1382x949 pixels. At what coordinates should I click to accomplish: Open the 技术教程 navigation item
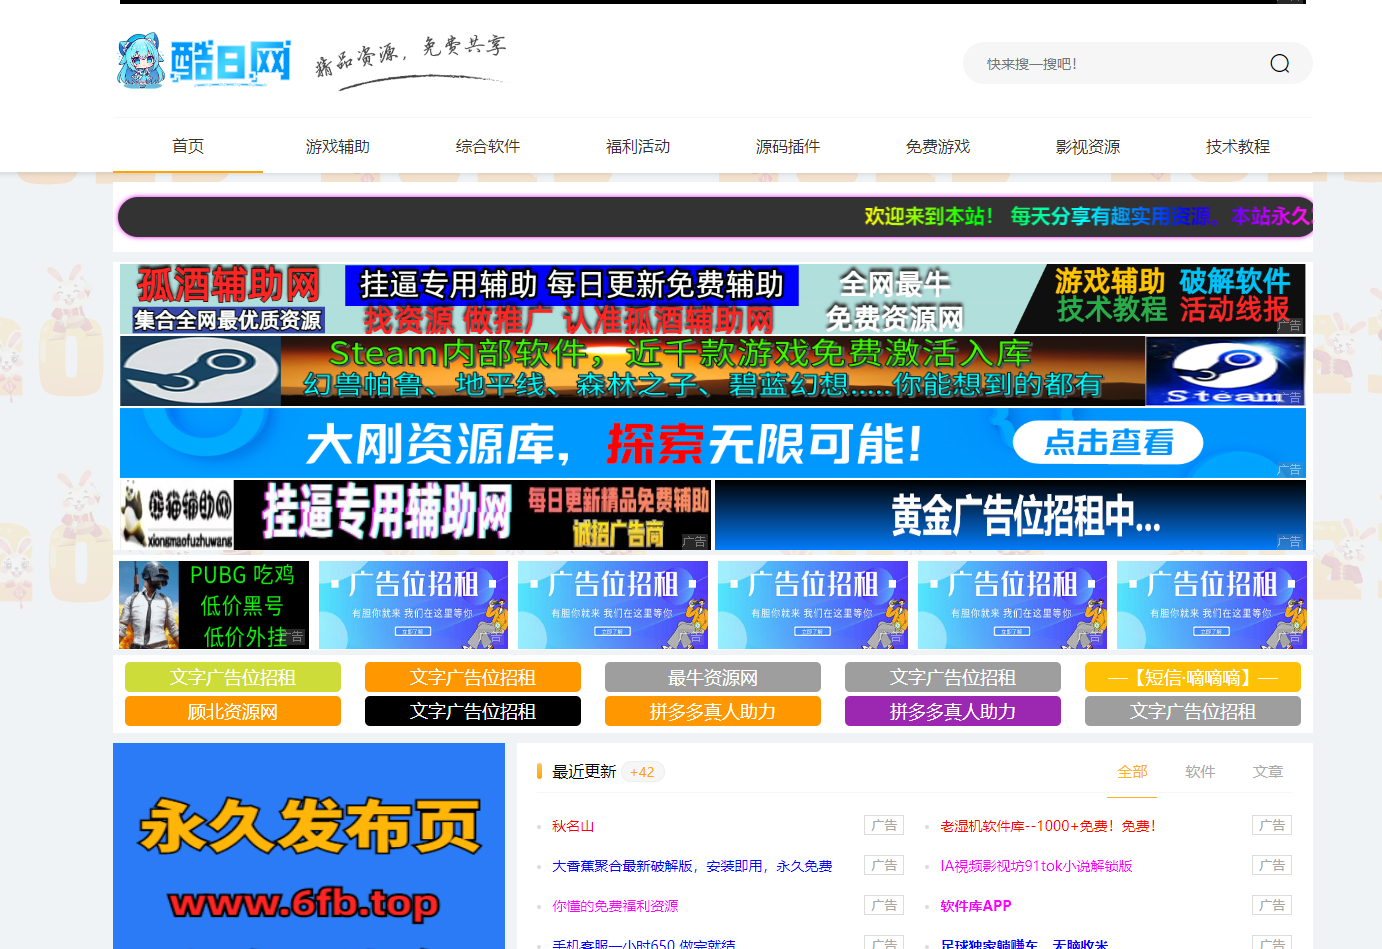point(1238,146)
